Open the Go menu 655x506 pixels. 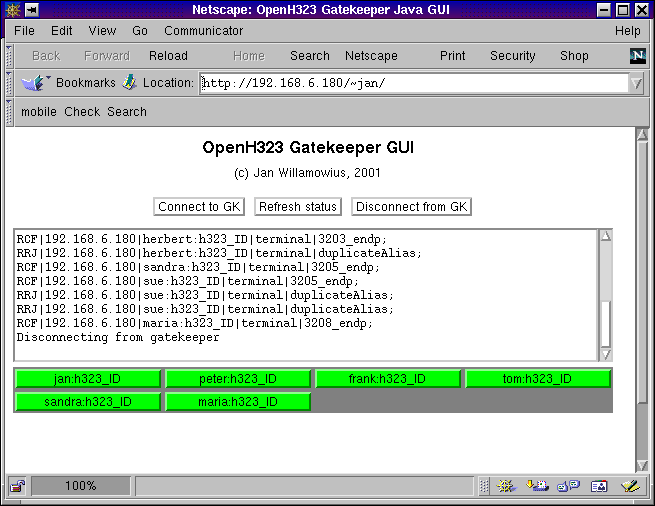tap(140, 31)
